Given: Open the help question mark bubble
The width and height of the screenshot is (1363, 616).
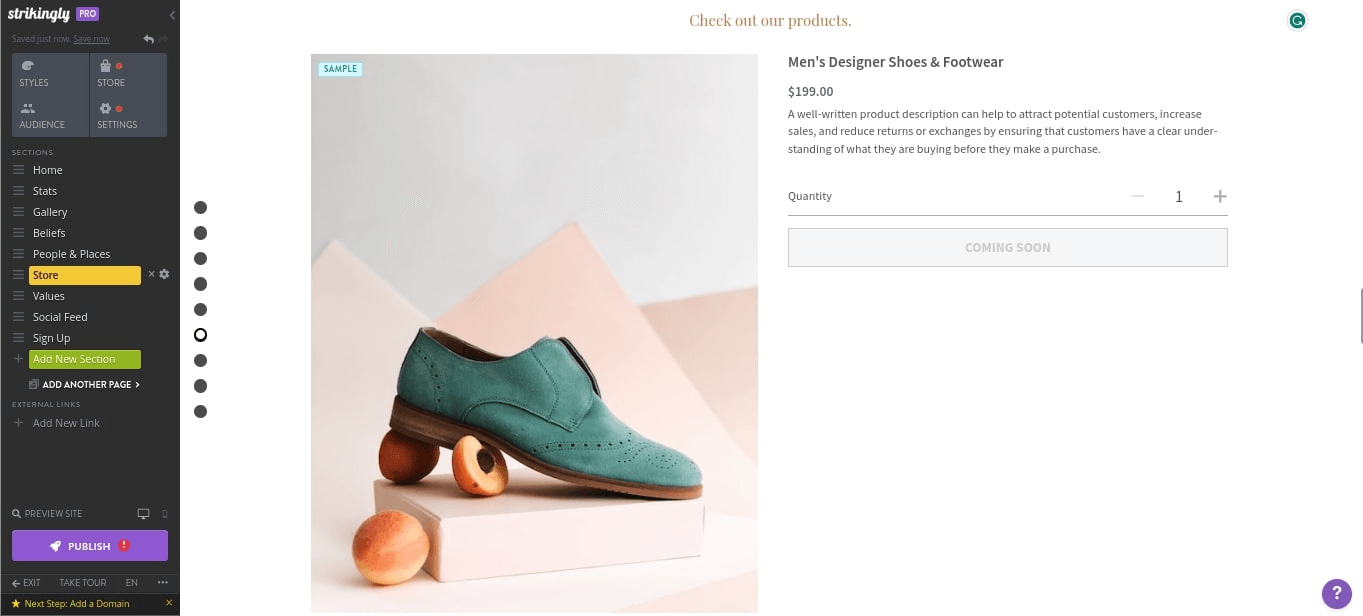Looking at the screenshot, I should point(1337,593).
